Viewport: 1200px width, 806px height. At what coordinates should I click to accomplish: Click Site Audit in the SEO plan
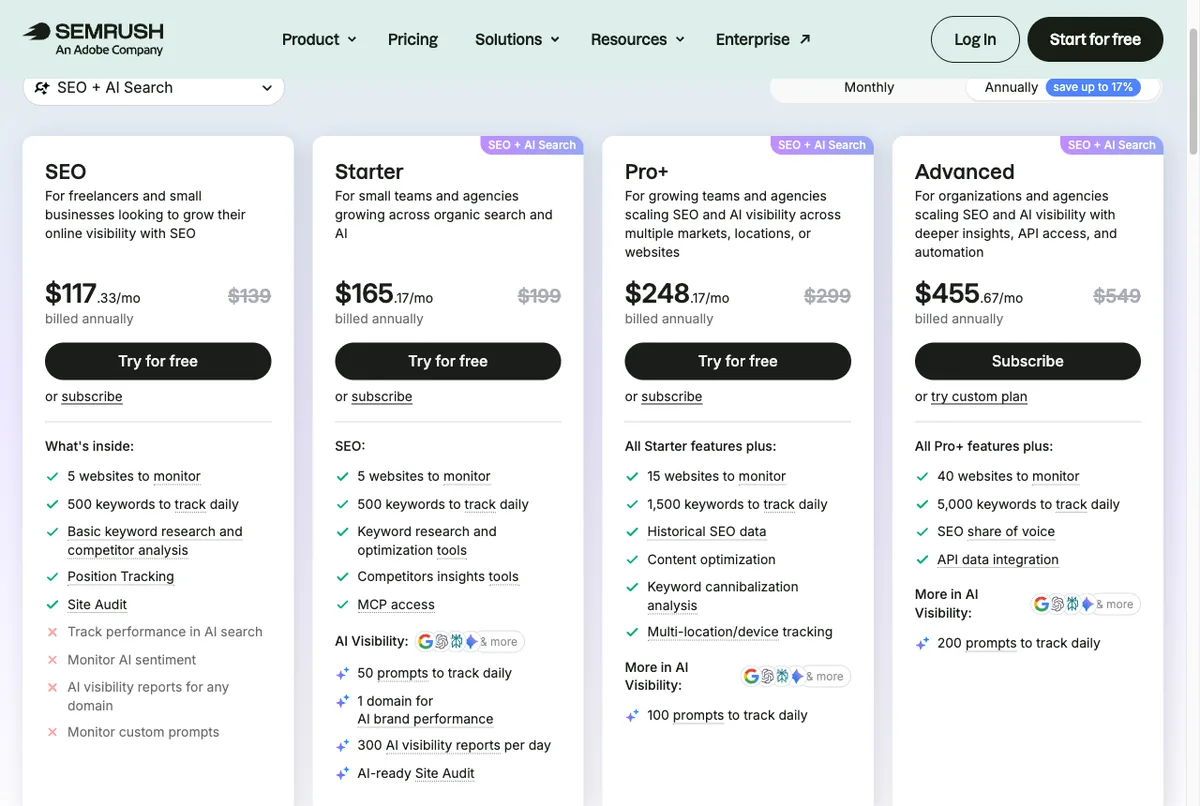click(97, 605)
